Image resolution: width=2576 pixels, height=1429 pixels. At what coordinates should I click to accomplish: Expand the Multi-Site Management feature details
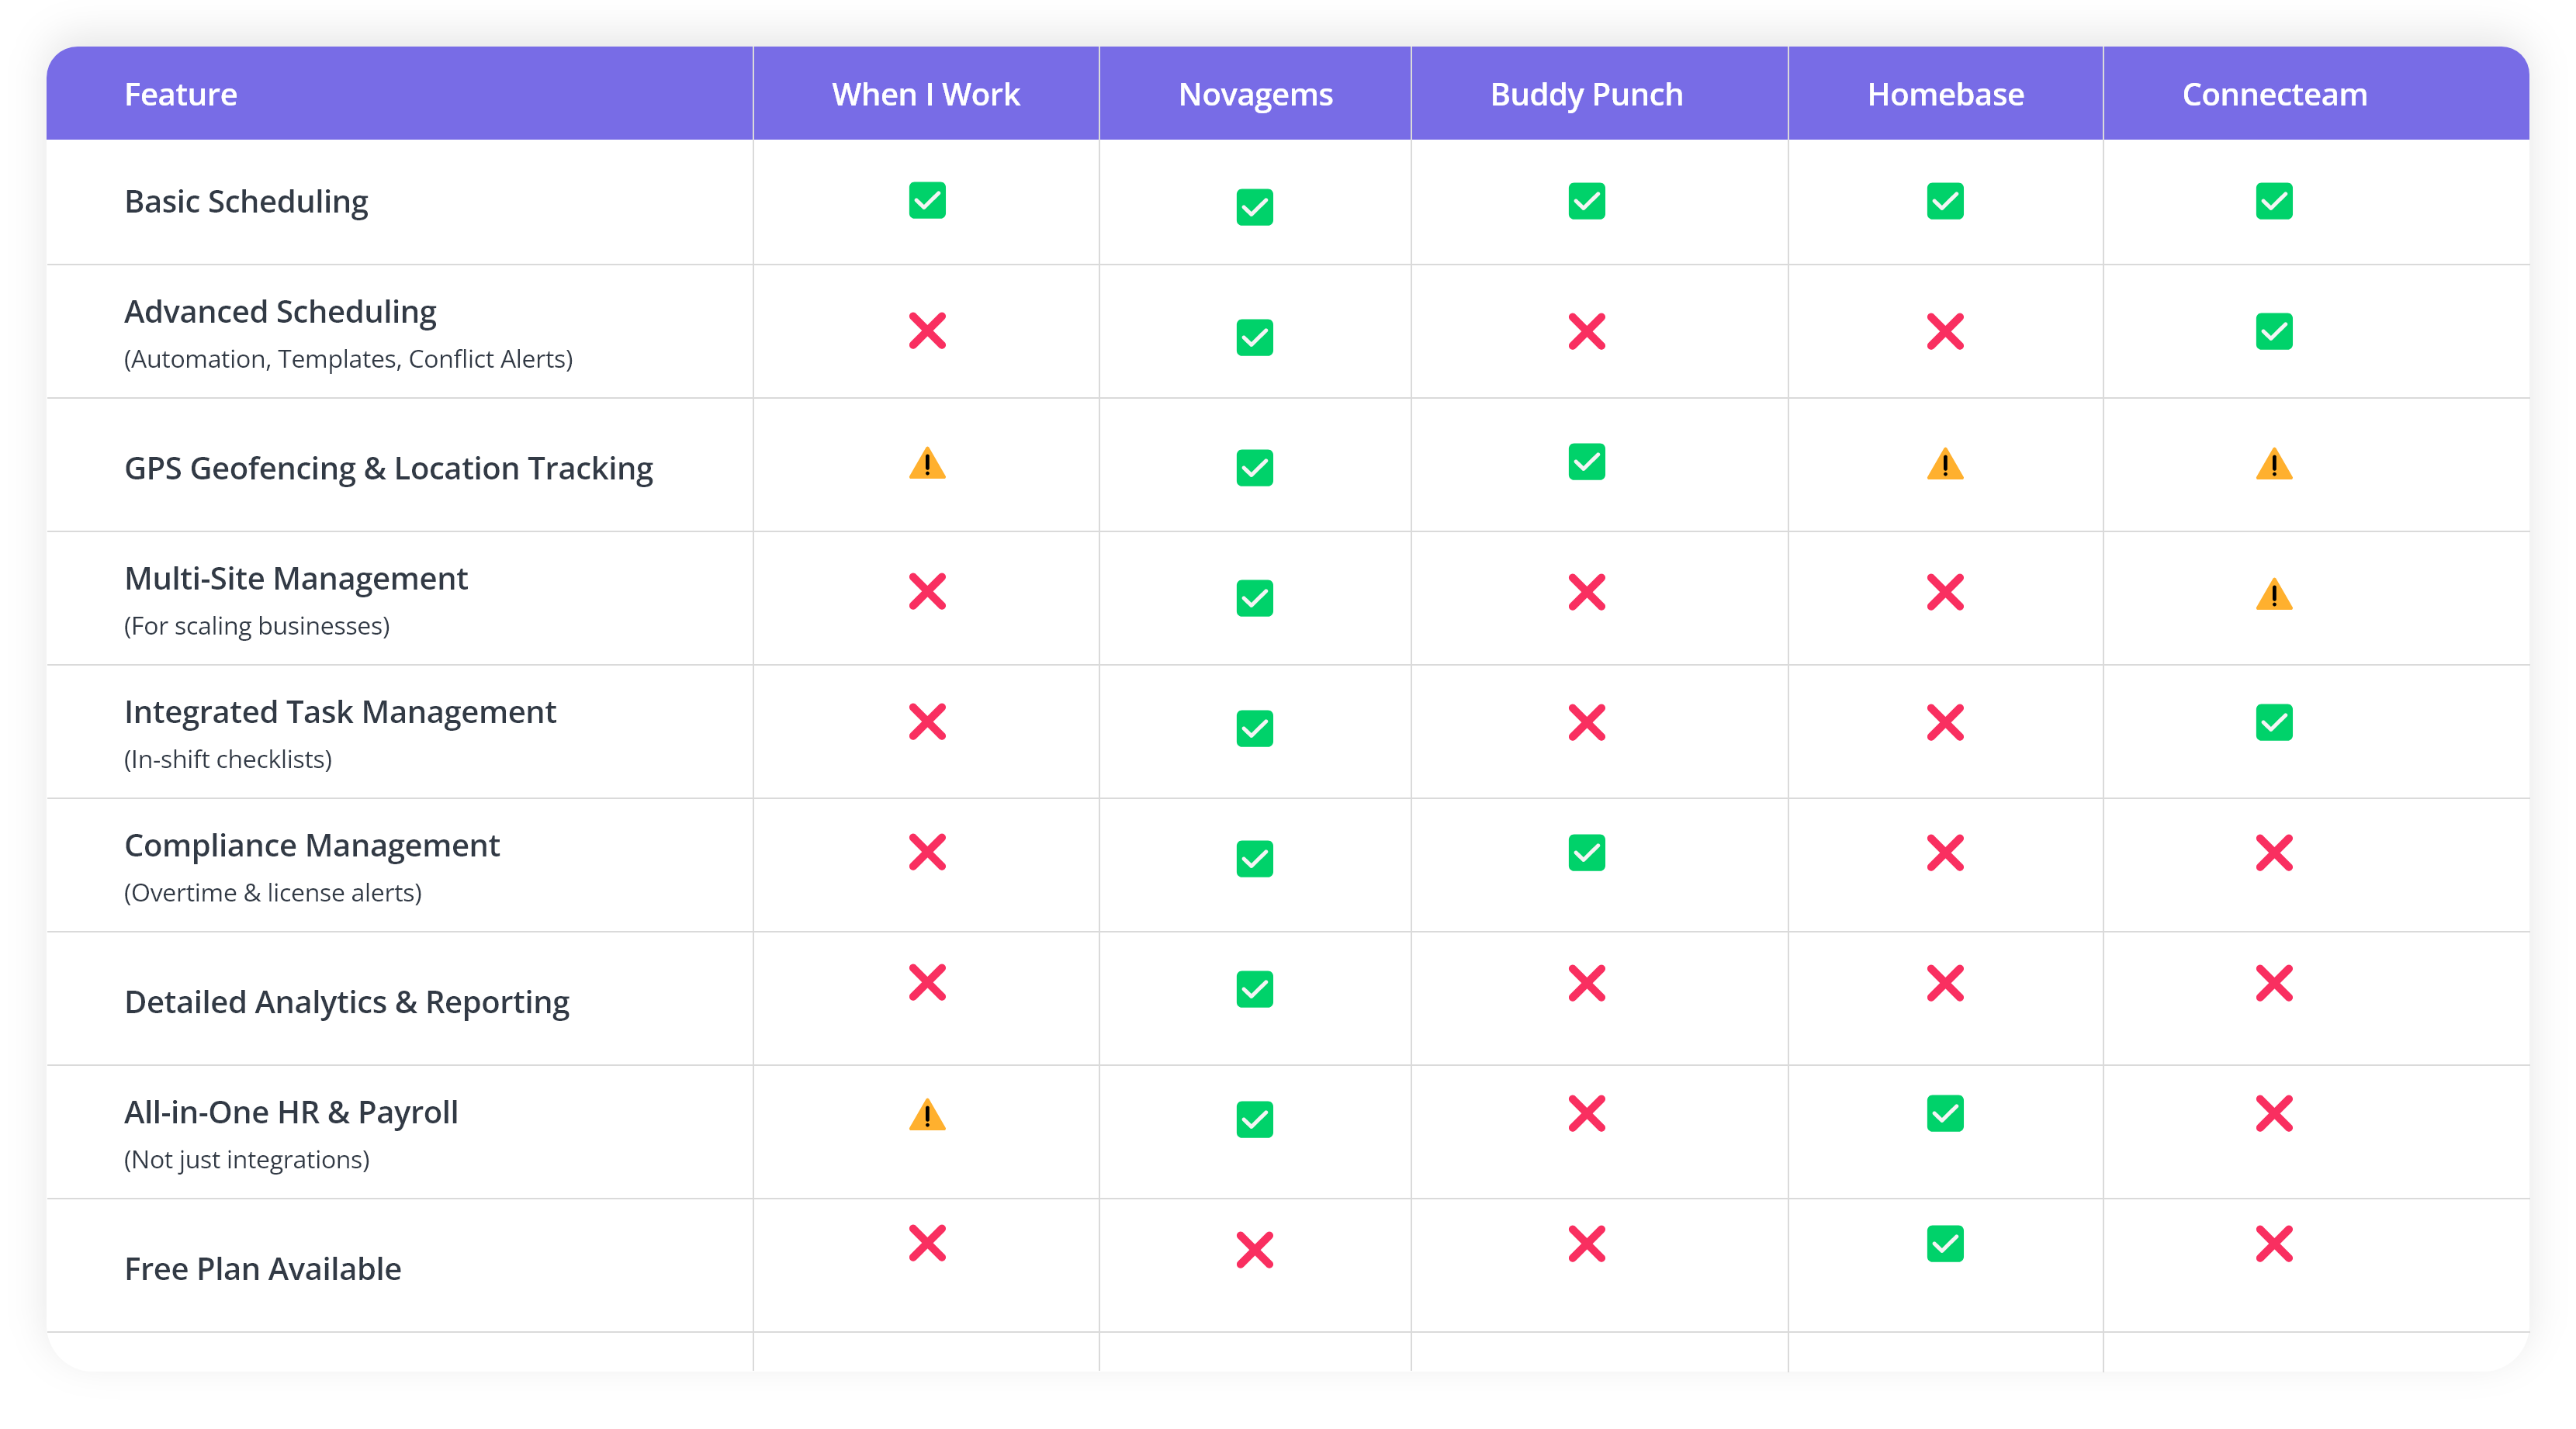tap(296, 578)
